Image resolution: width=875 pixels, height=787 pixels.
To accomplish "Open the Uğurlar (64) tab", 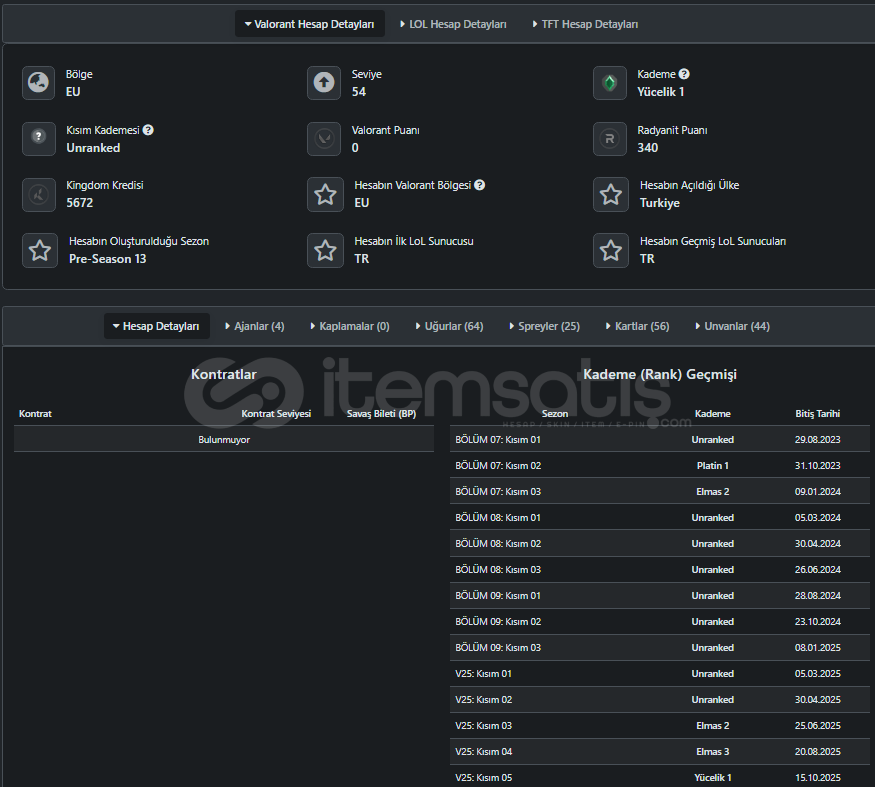I will (449, 326).
